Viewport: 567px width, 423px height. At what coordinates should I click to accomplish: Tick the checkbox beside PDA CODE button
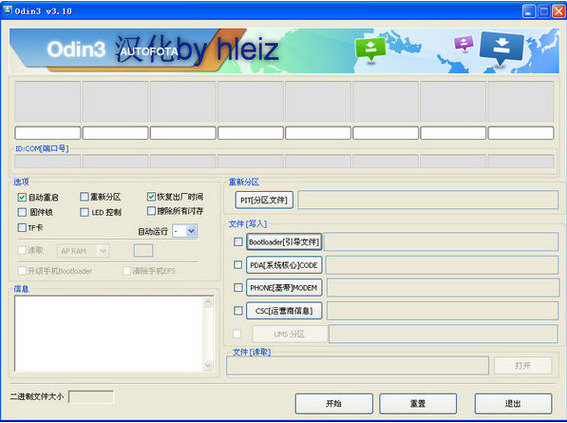[x=238, y=265]
